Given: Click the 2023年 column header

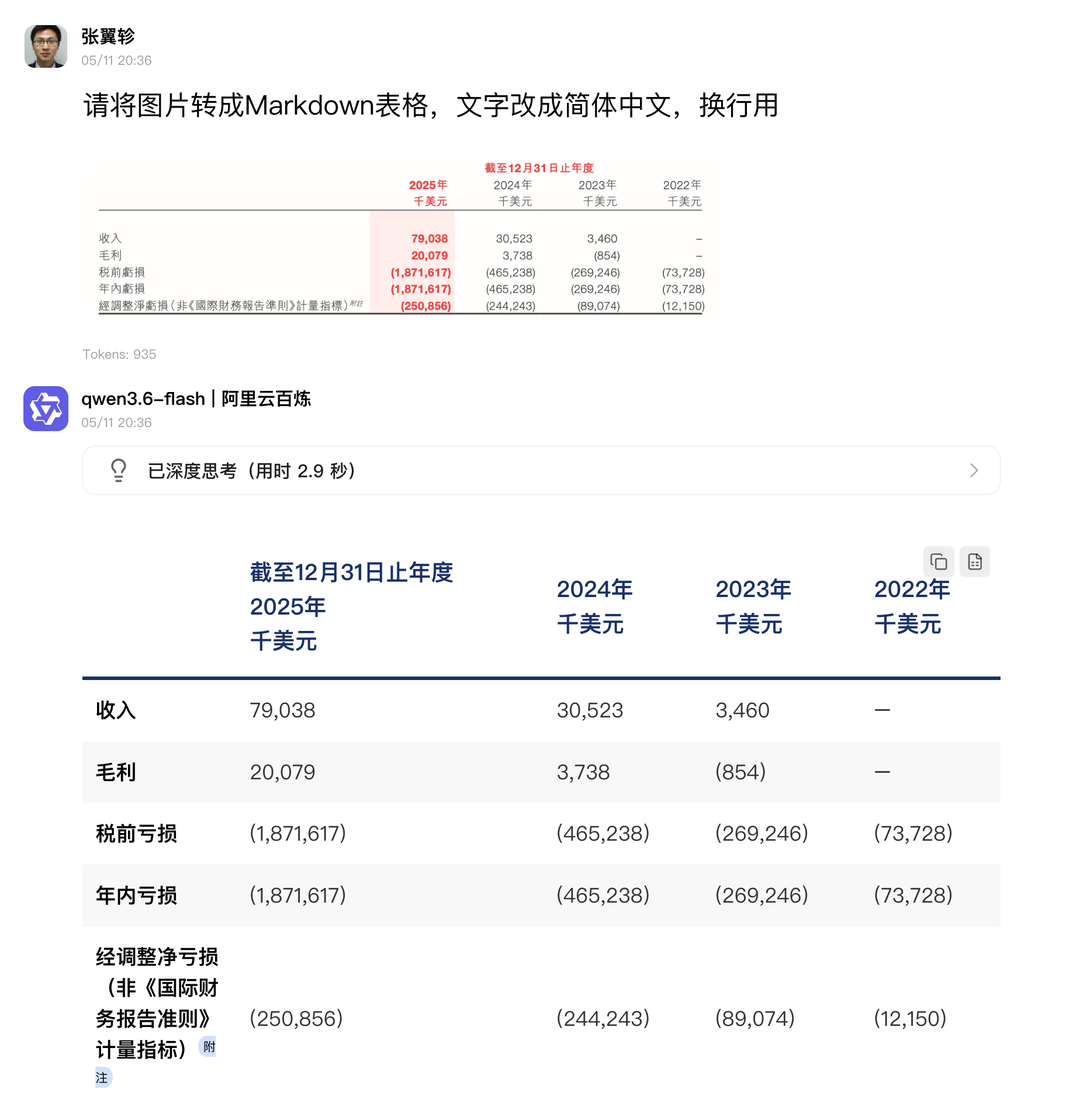Looking at the screenshot, I should pos(753,590).
